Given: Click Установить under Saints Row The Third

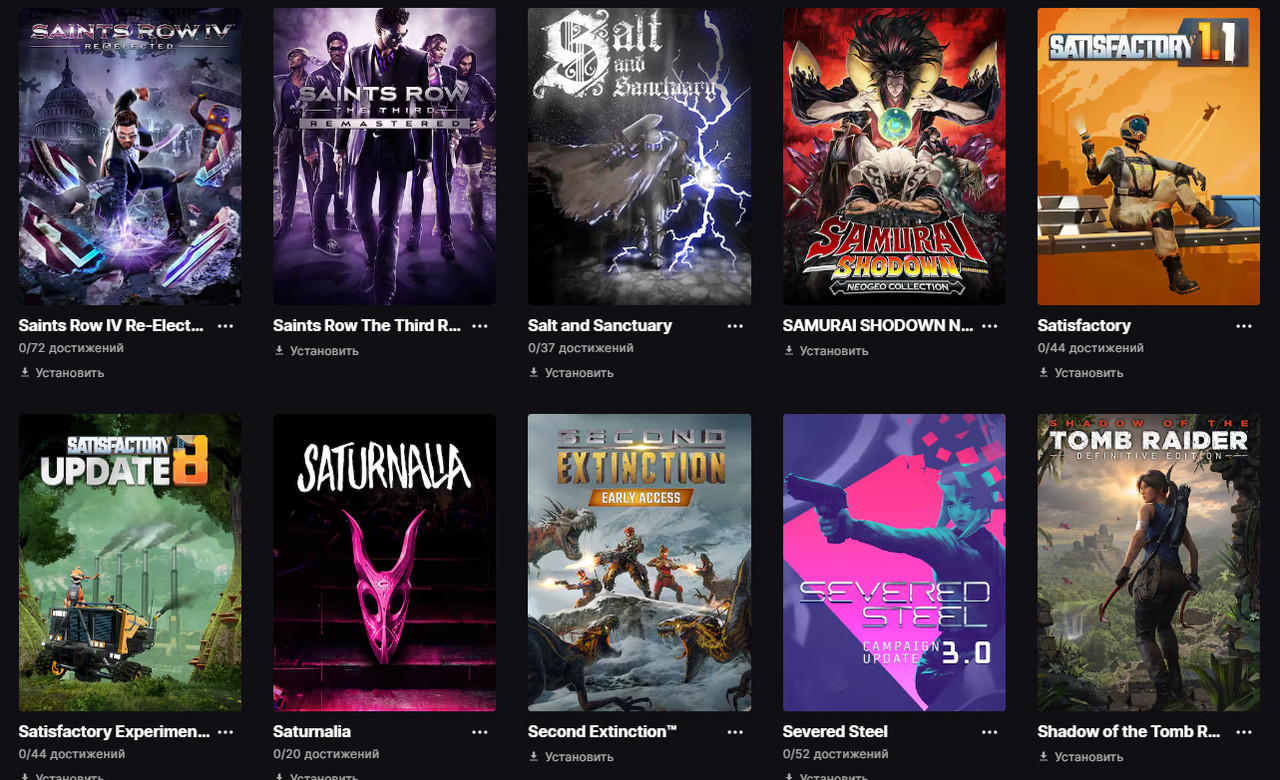Looking at the screenshot, I should click(316, 351).
